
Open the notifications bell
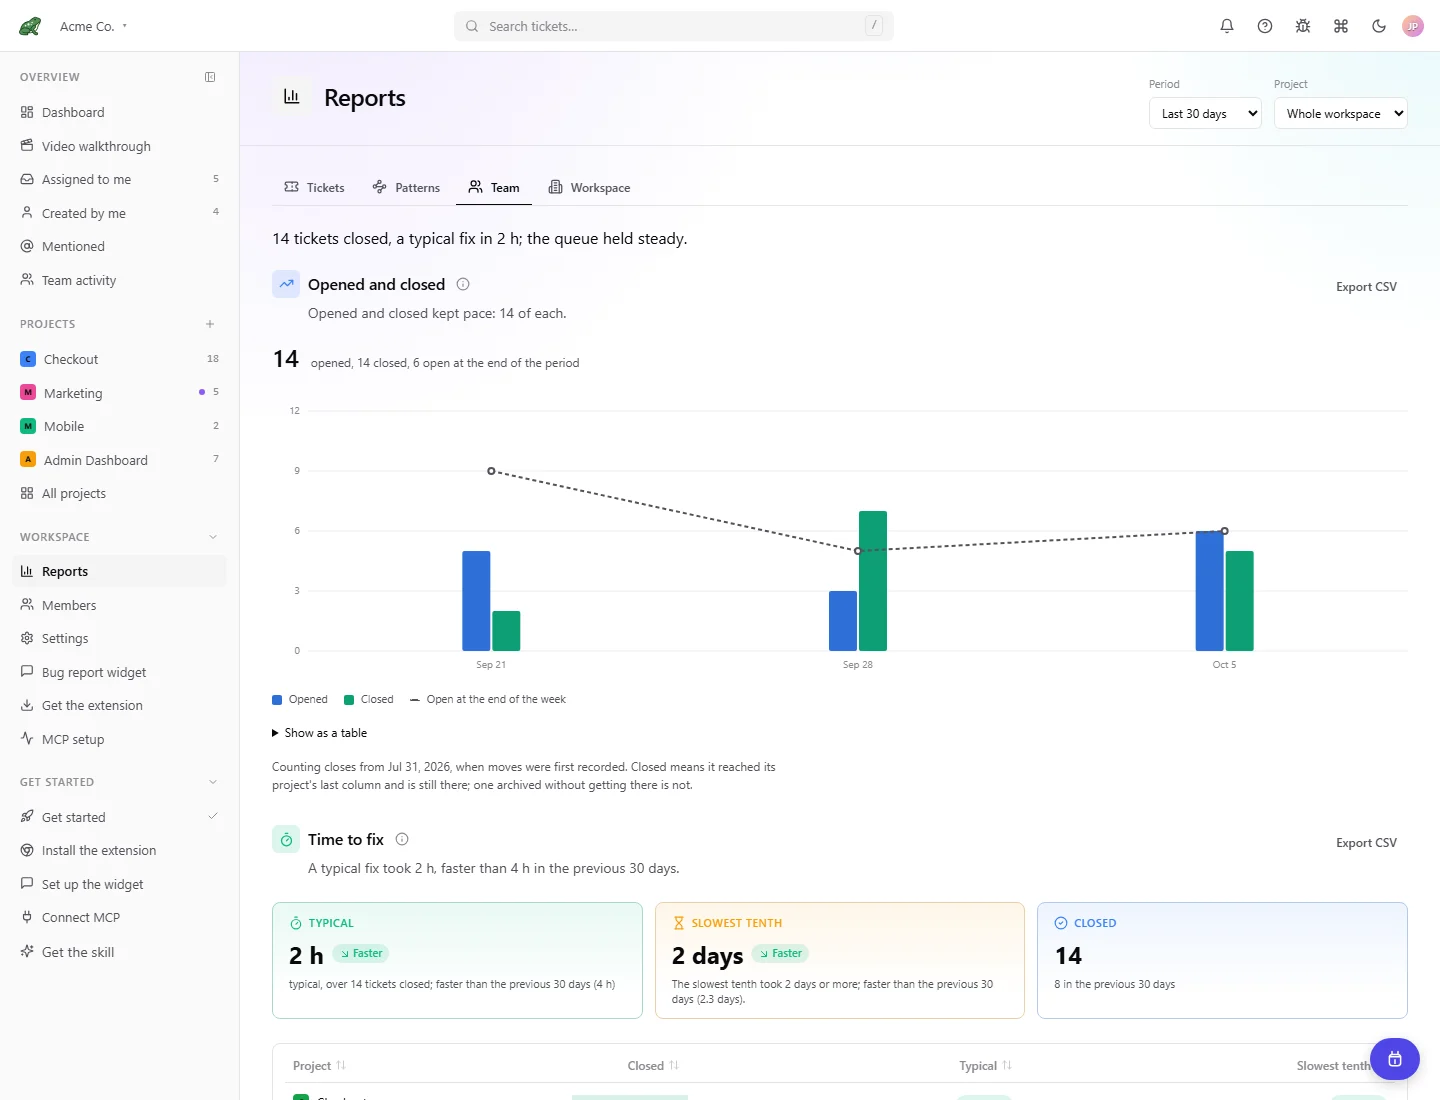1227,26
